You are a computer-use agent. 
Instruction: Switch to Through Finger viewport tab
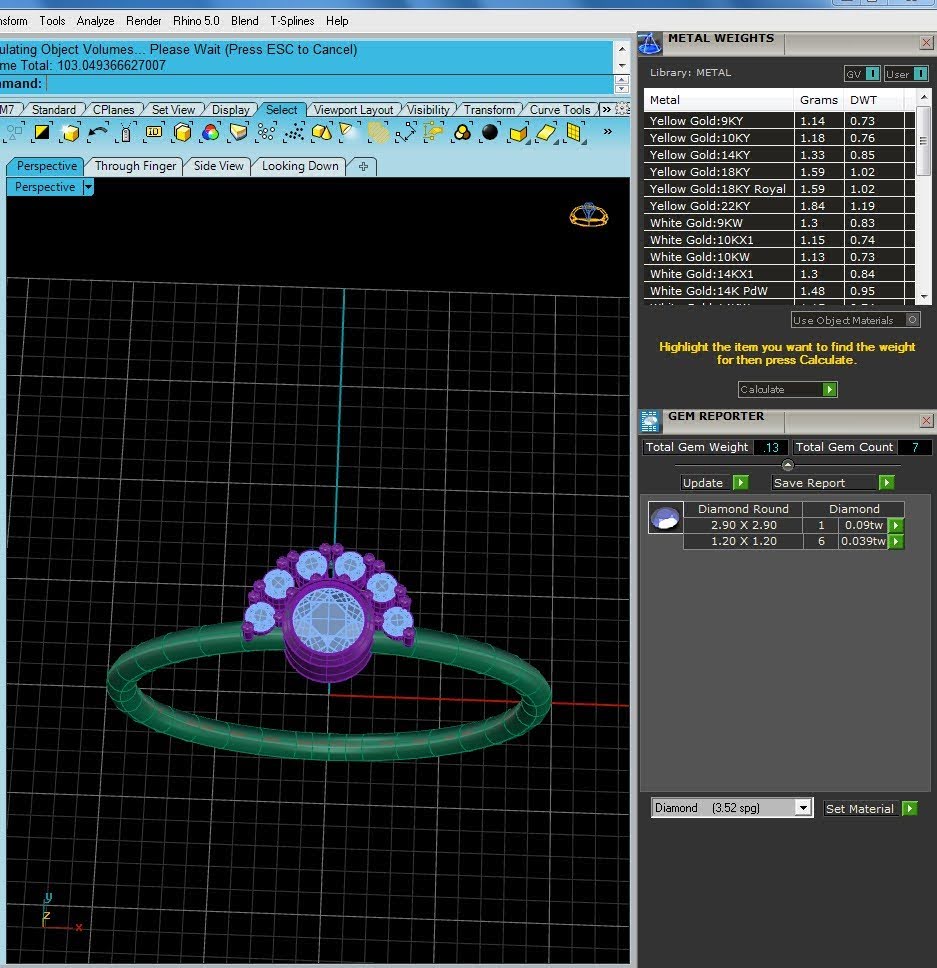click(135, 166)
